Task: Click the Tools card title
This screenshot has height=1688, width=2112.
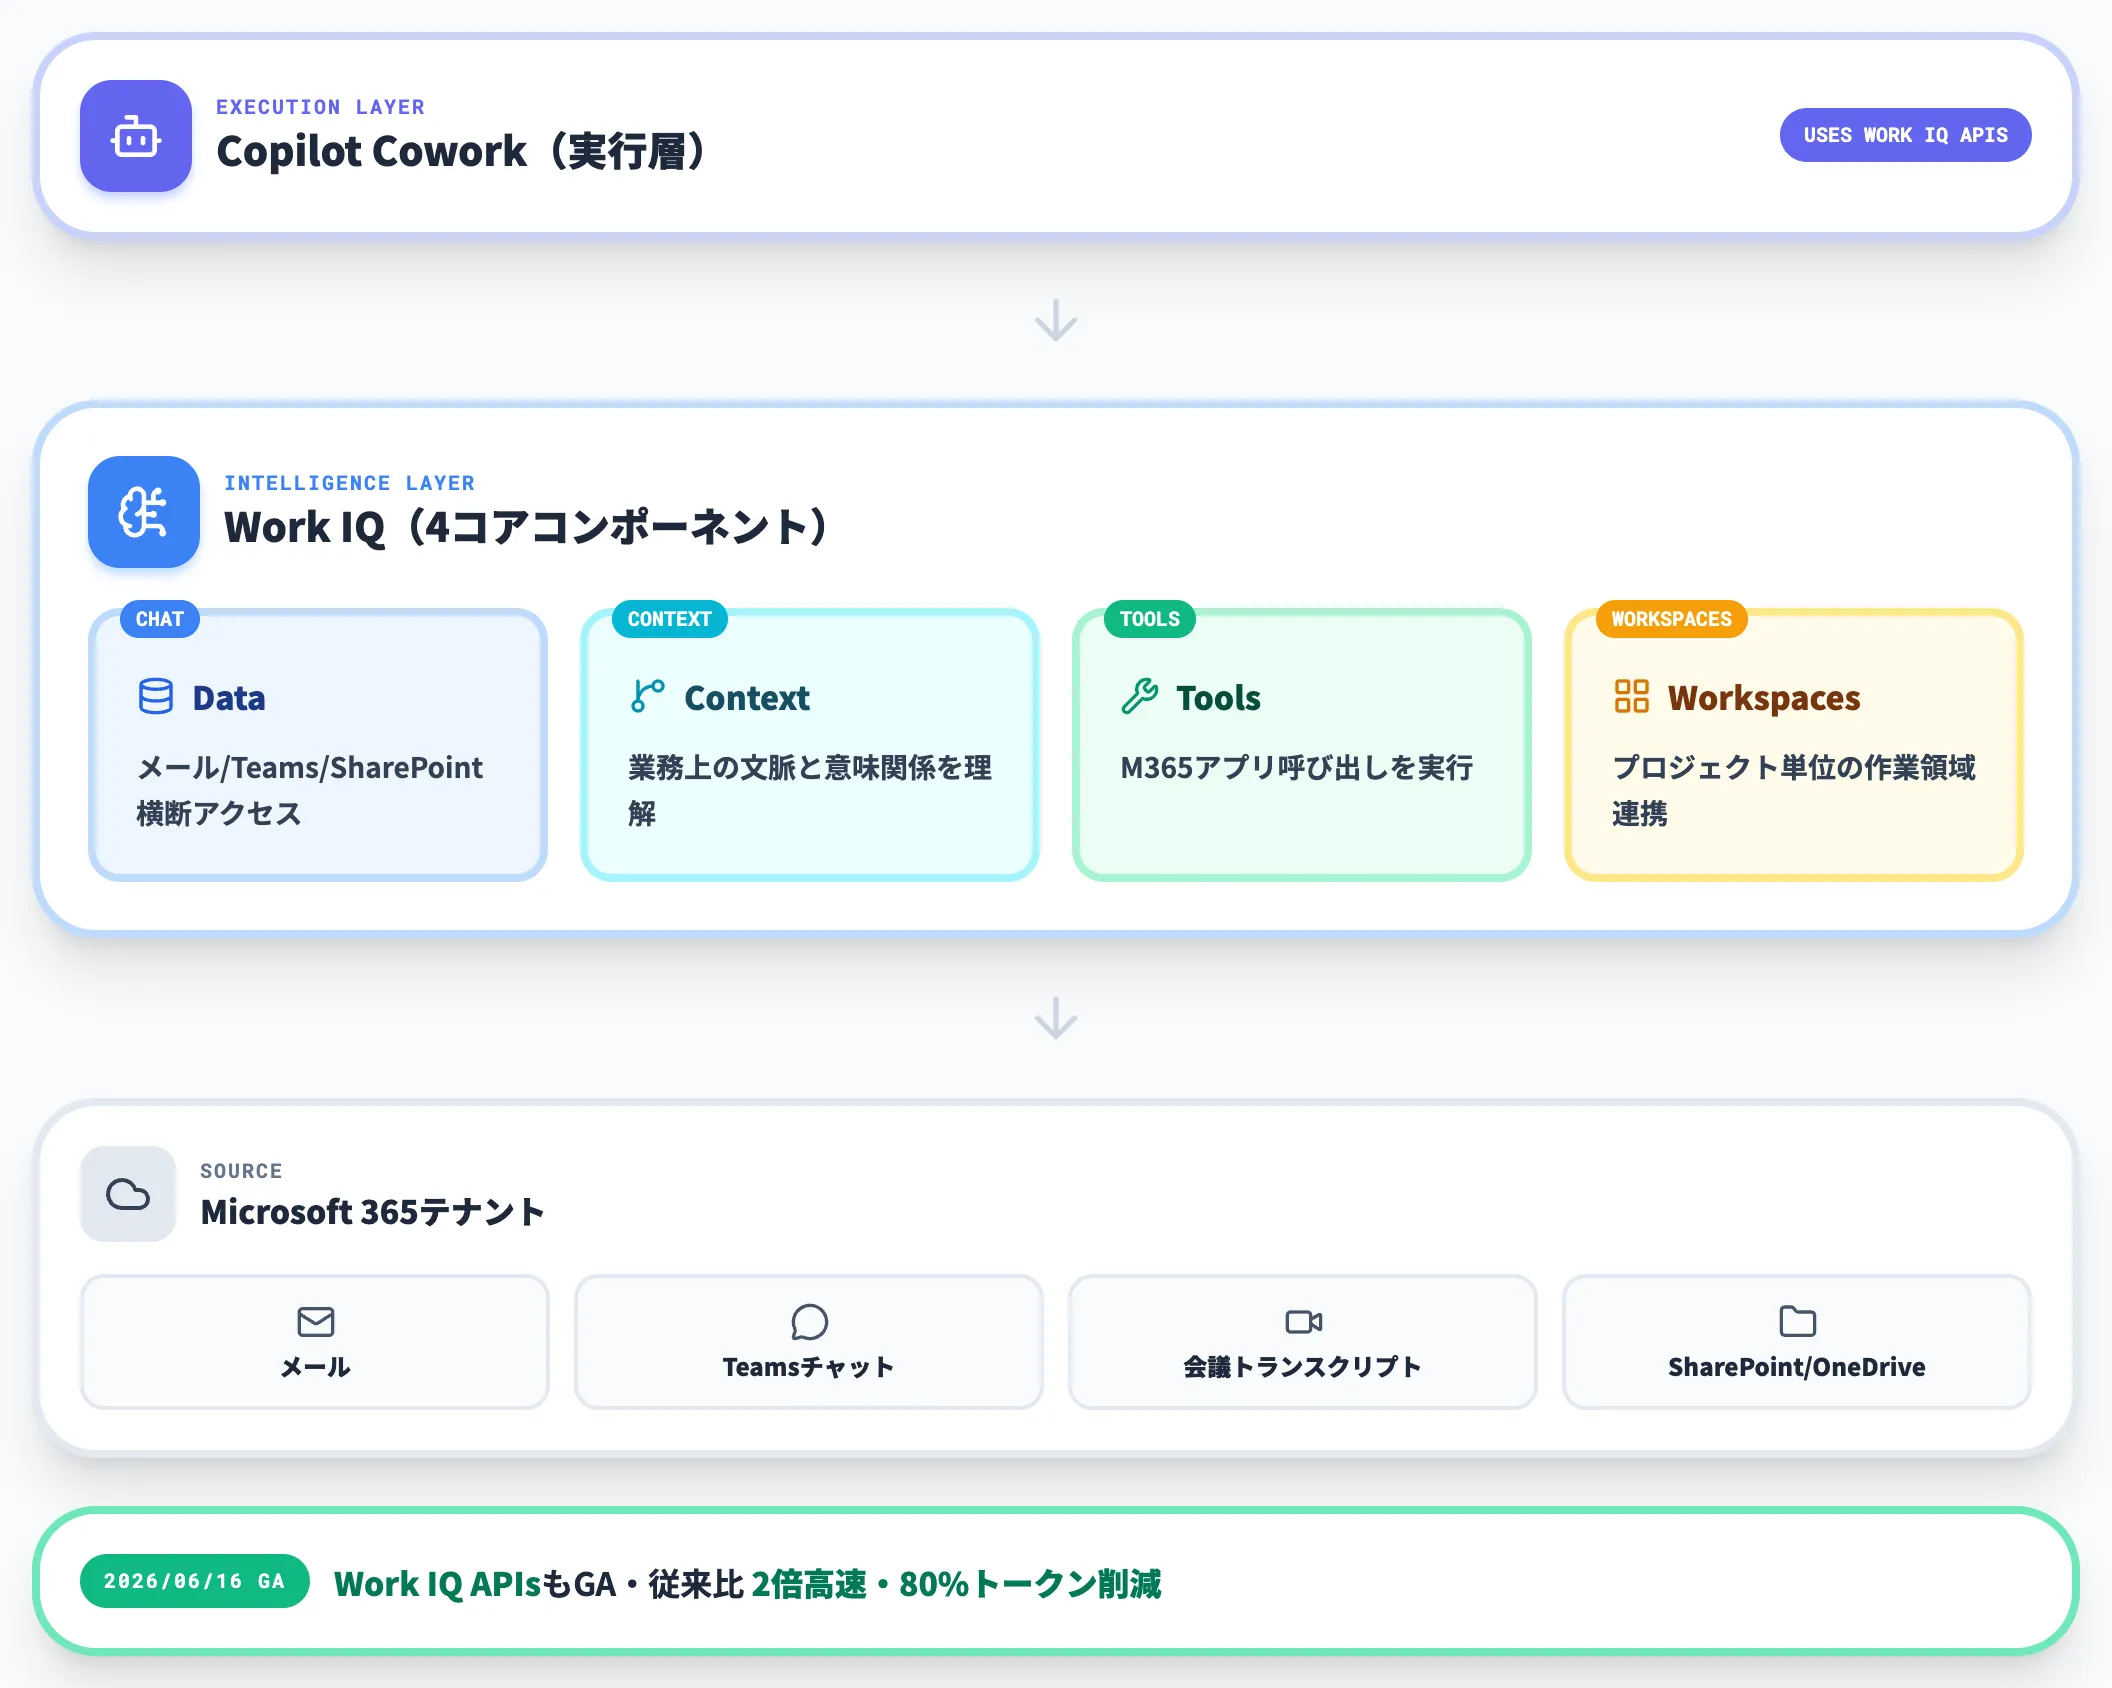Action: 1218,698
